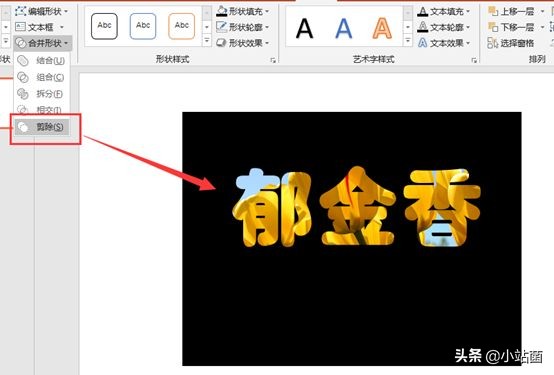Image resolution: width=554 pixels, height=375 pixels.
Task: Open the Shape Outline (形状轮廓) dropdown arrow
Action: pyautogui.click(x=267, y=27)
